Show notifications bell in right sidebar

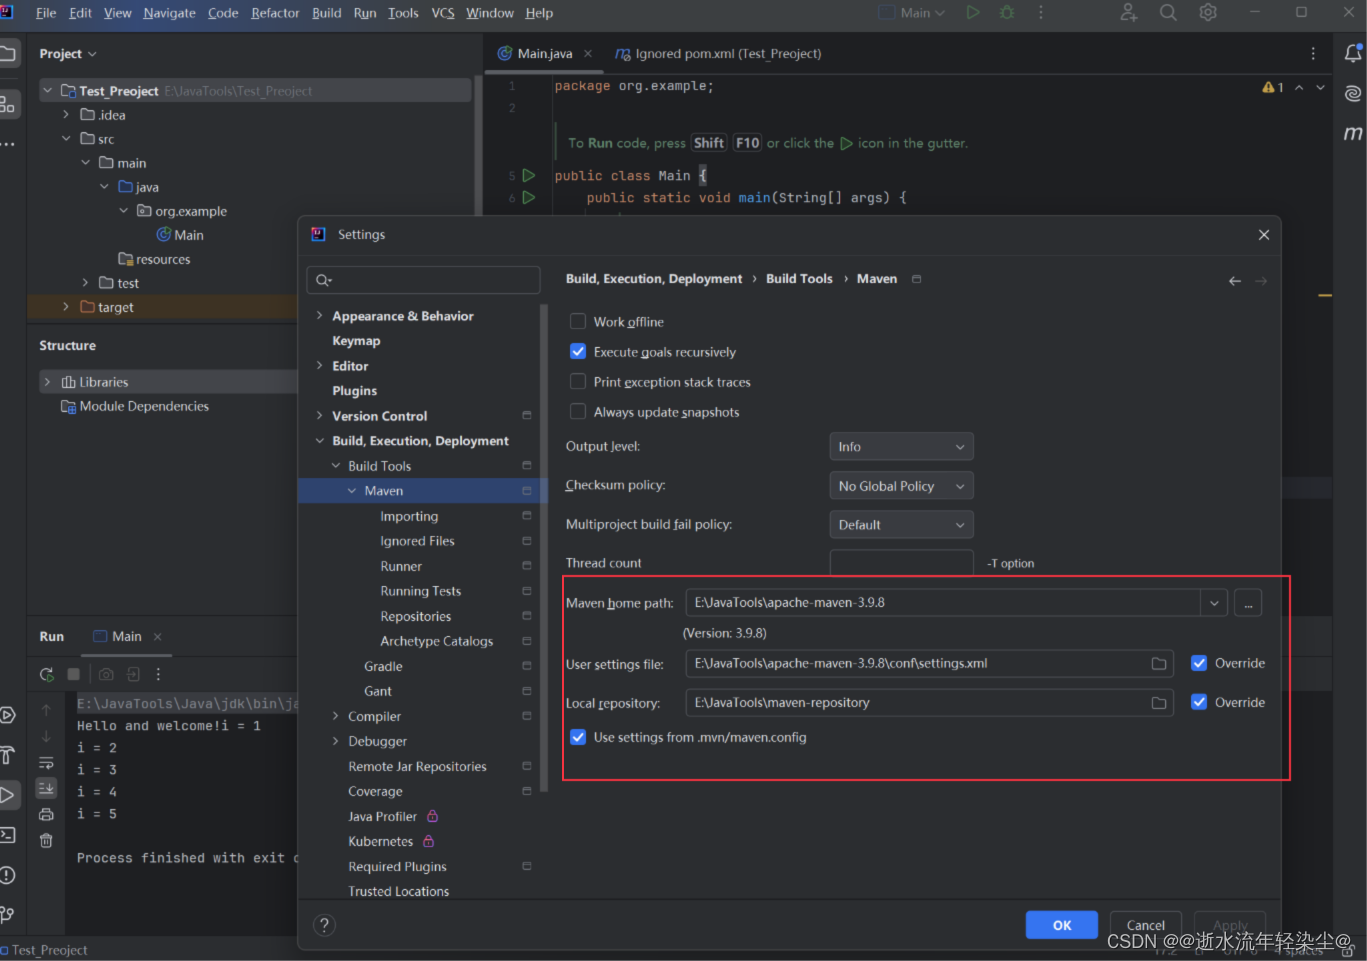tap(1353, 54)
